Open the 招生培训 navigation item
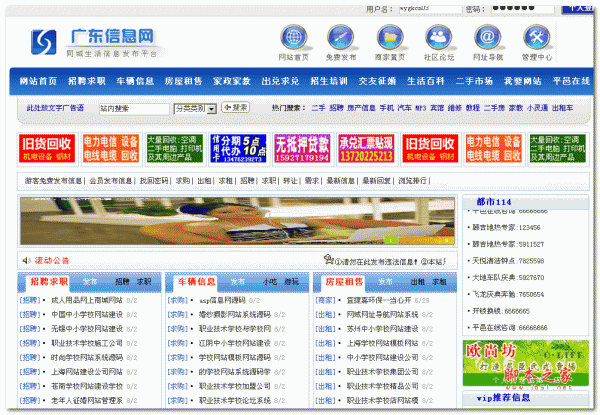Image resolution: width=600 pixels, height=415 pixels. coord(329,81)
